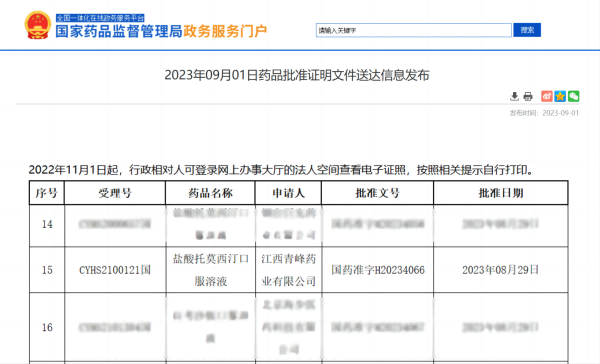Click the blue 搜索 search button
This screenshot has width=600, height=364.
(x=527, y=30)
